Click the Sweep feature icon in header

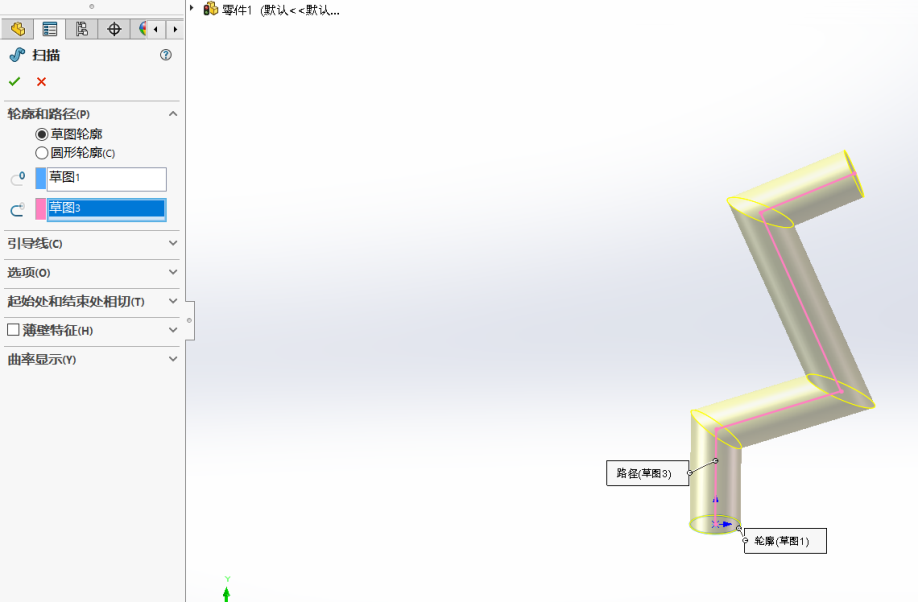(17, 55)
